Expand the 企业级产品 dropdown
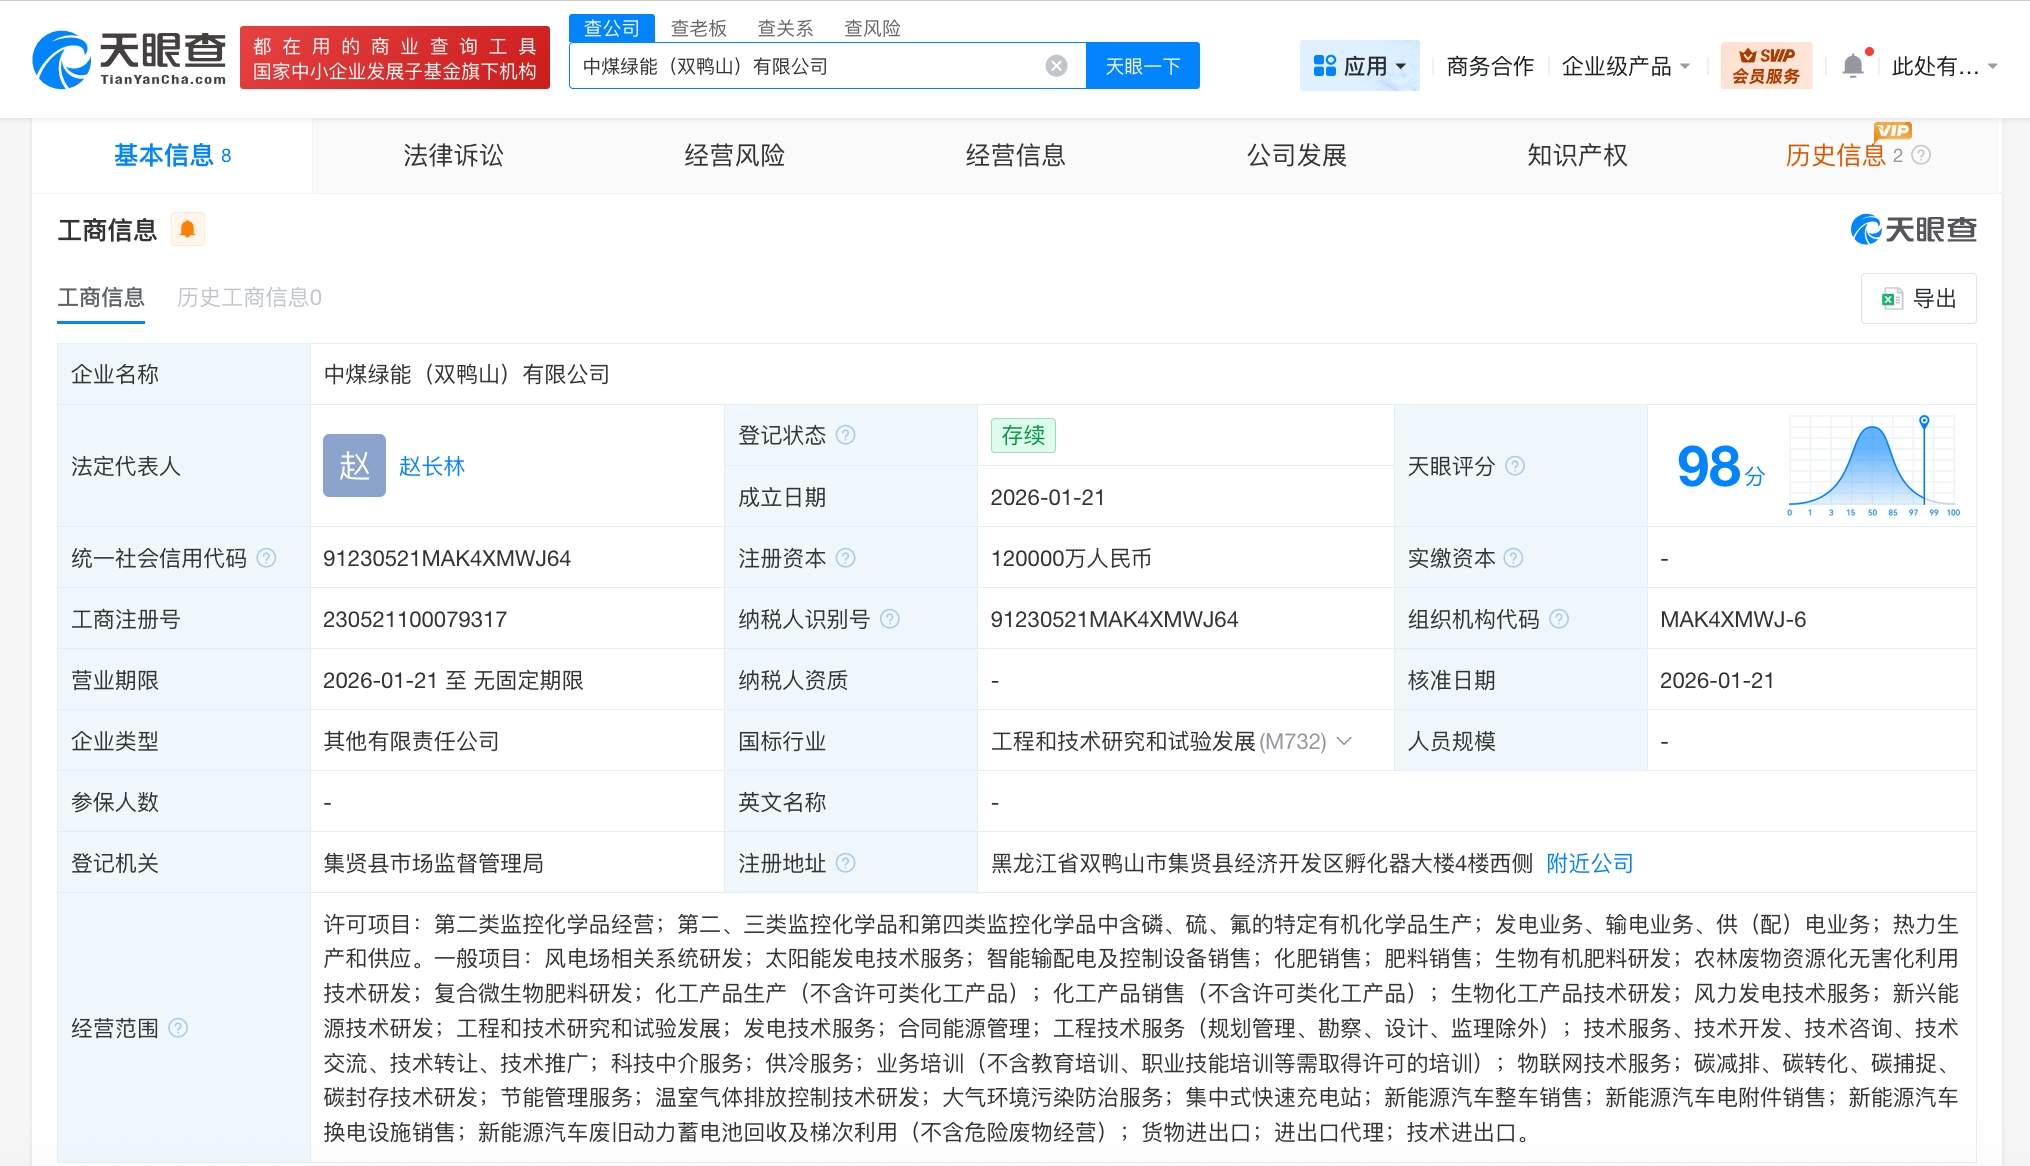 pyautogui.click(x=1625, y=66)
